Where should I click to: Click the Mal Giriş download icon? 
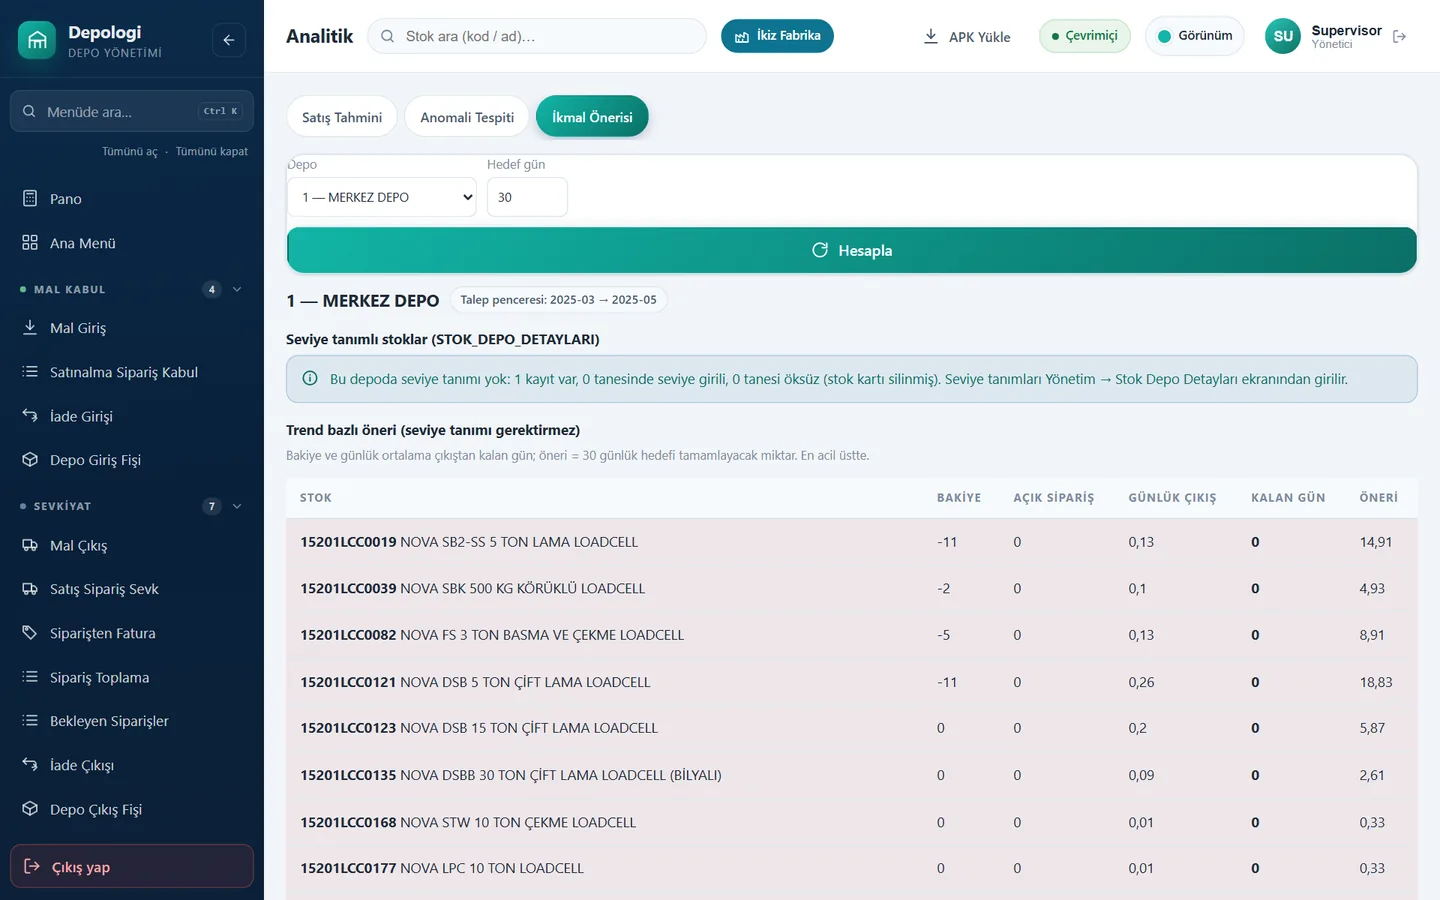click(30, 327)
